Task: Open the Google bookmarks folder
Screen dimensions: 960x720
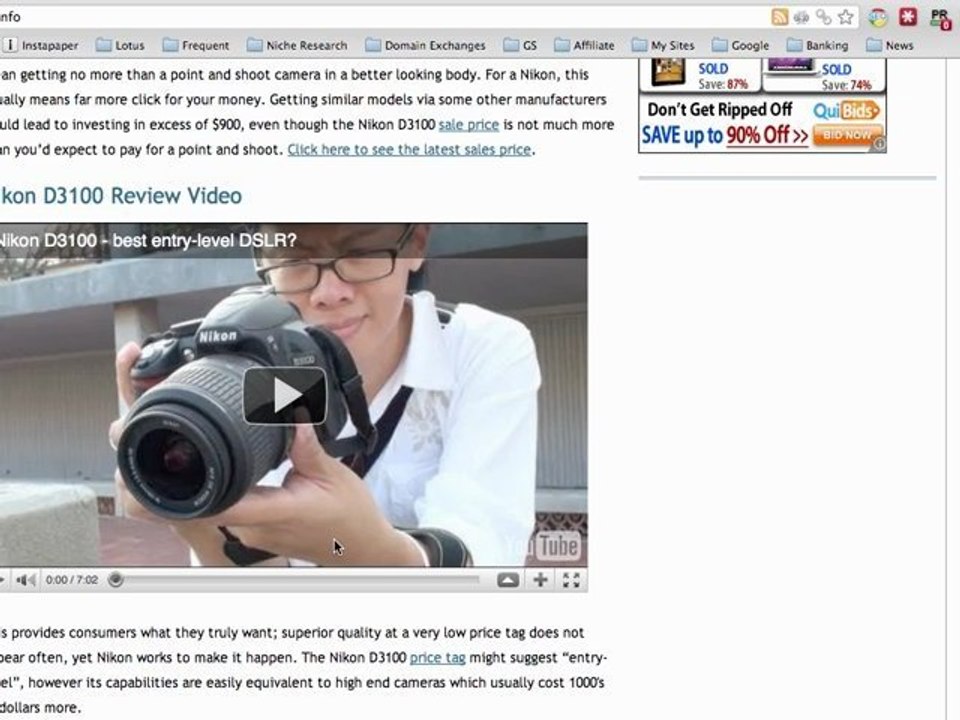Action: [741, 45]
